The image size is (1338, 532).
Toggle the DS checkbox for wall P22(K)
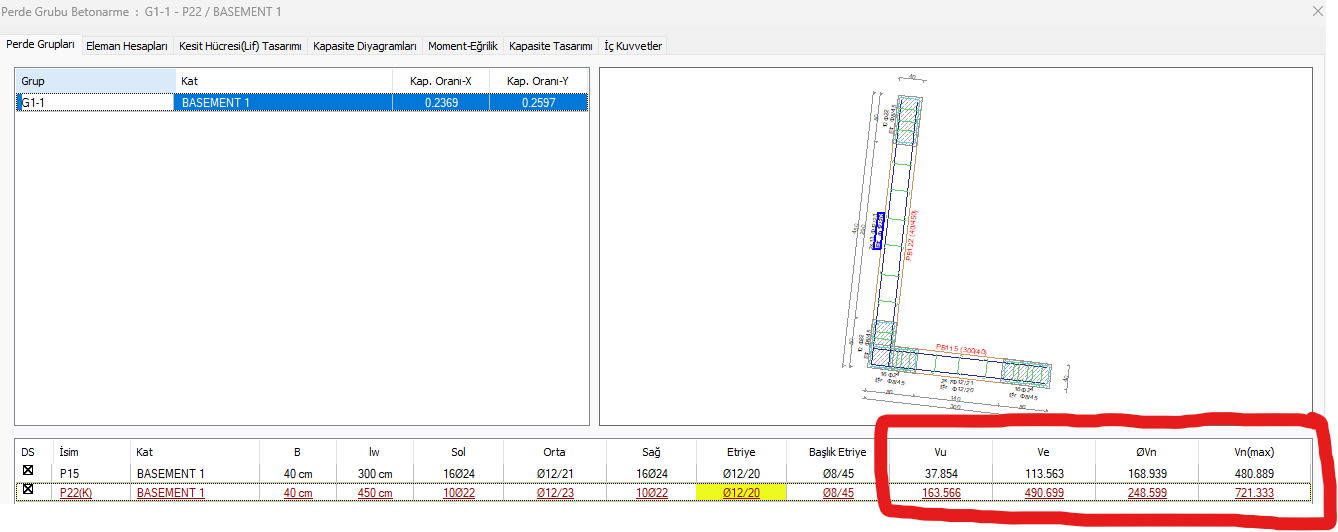(x=28, y=491)
